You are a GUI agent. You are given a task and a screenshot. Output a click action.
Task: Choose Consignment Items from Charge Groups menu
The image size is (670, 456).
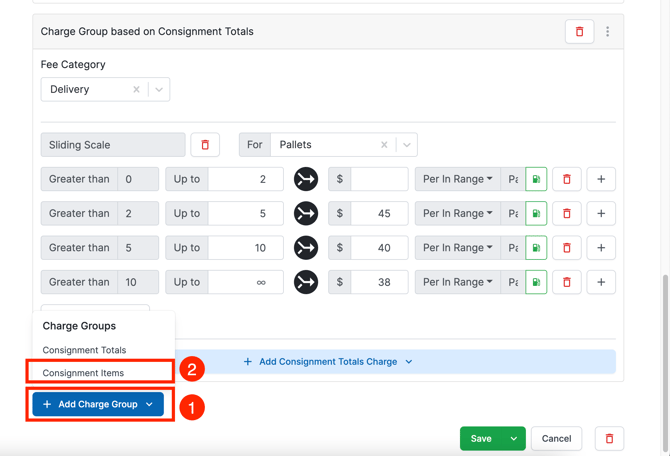tap(83, 373)
